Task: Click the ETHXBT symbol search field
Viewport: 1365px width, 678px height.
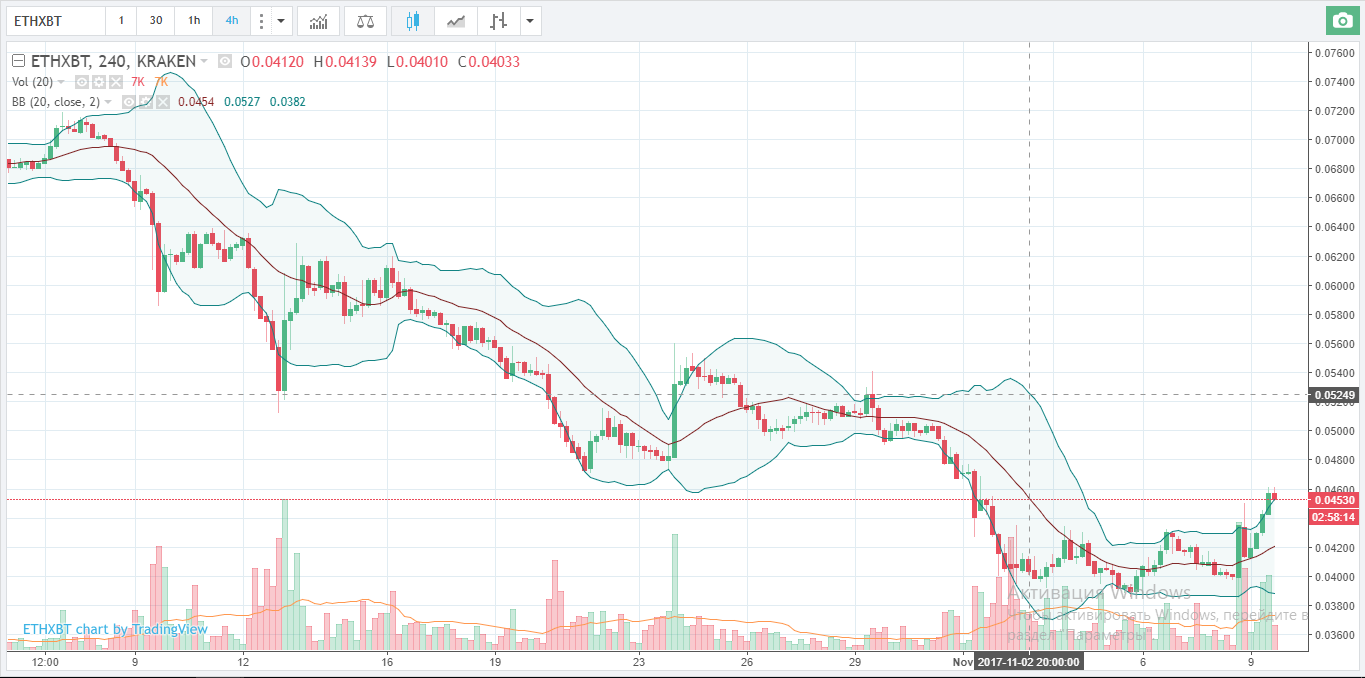Action: pyautogui.click(x=55, y=21)
